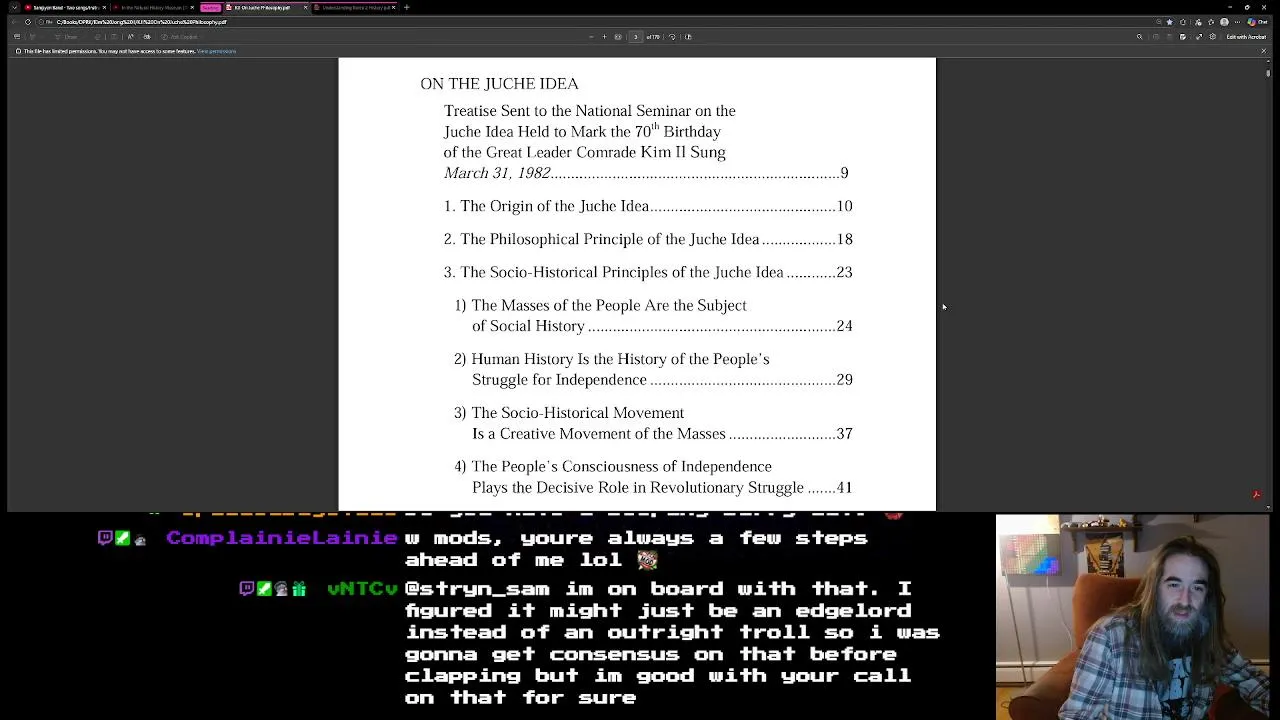Click Human History Is the History entry
The image size is (1280, 720).
pyautogui.click(x=653, y=369)
